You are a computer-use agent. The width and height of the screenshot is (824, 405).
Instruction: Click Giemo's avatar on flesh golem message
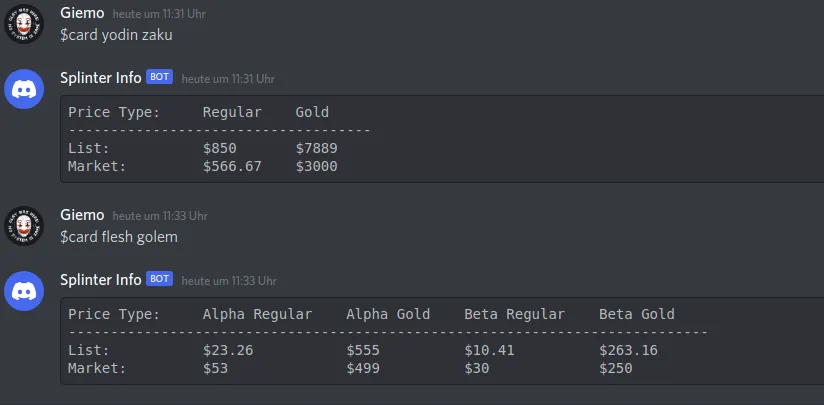pyautogui.click(x=24, y=226)
